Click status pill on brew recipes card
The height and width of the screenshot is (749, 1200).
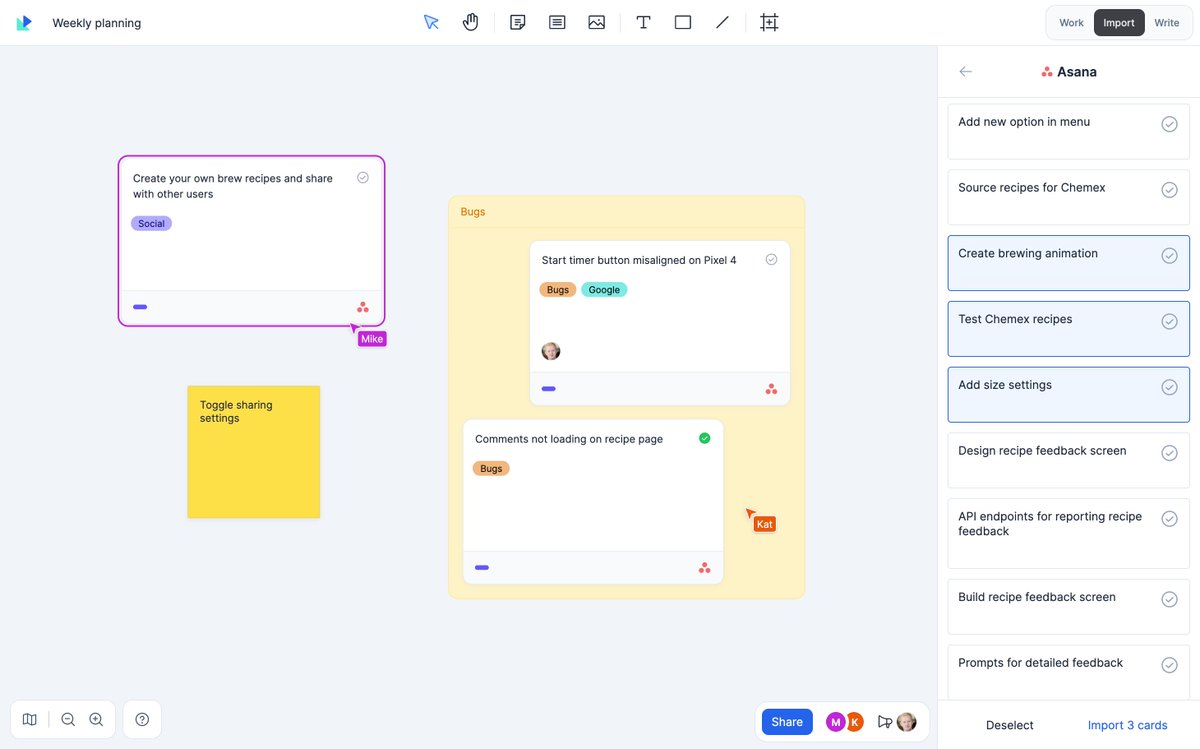pos(140,307)
